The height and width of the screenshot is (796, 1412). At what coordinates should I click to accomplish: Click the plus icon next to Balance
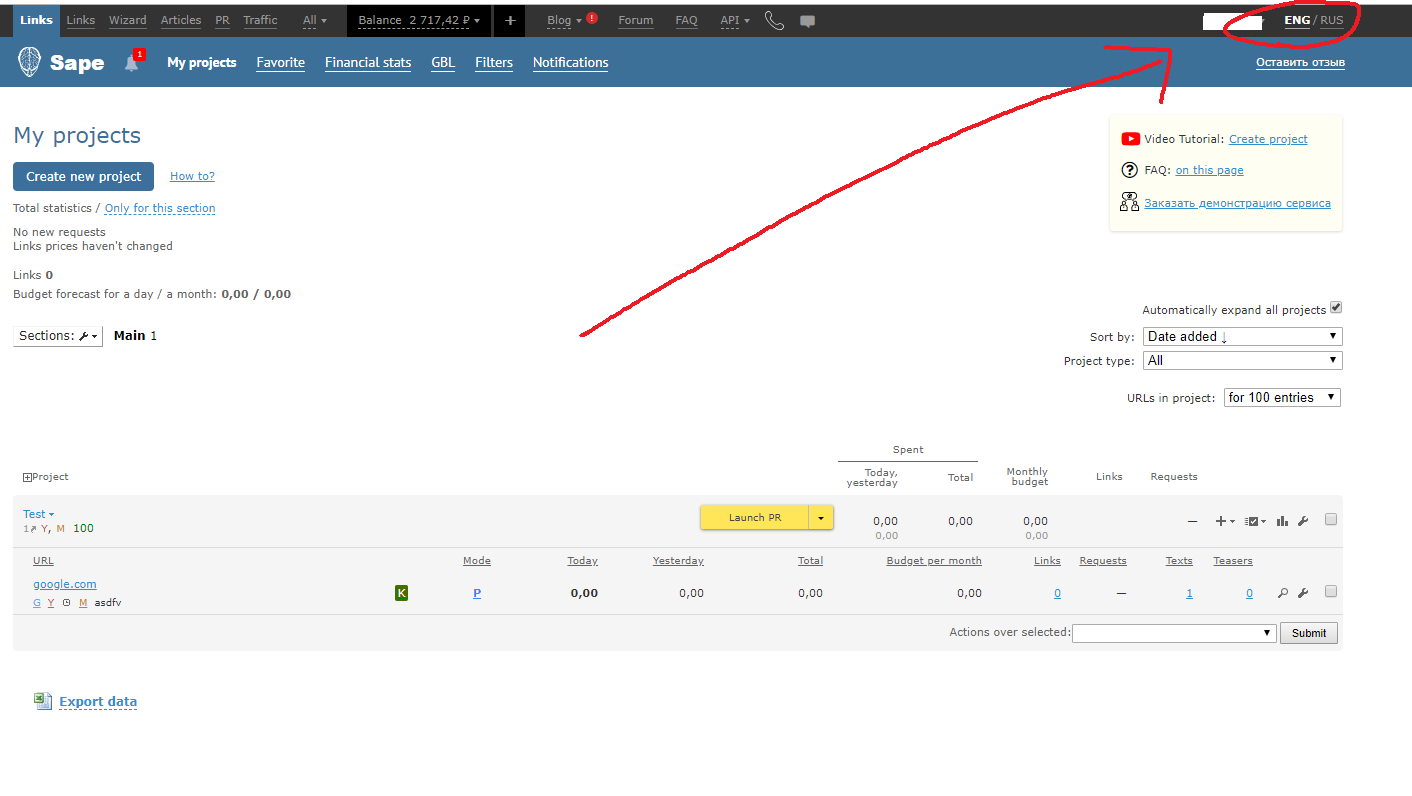[510, 20]
